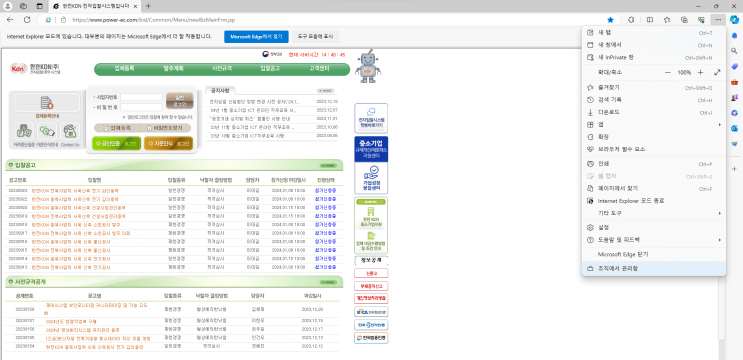Click the zoom in plus button in menu
743x360 pixels.
[x=700, y=72]
